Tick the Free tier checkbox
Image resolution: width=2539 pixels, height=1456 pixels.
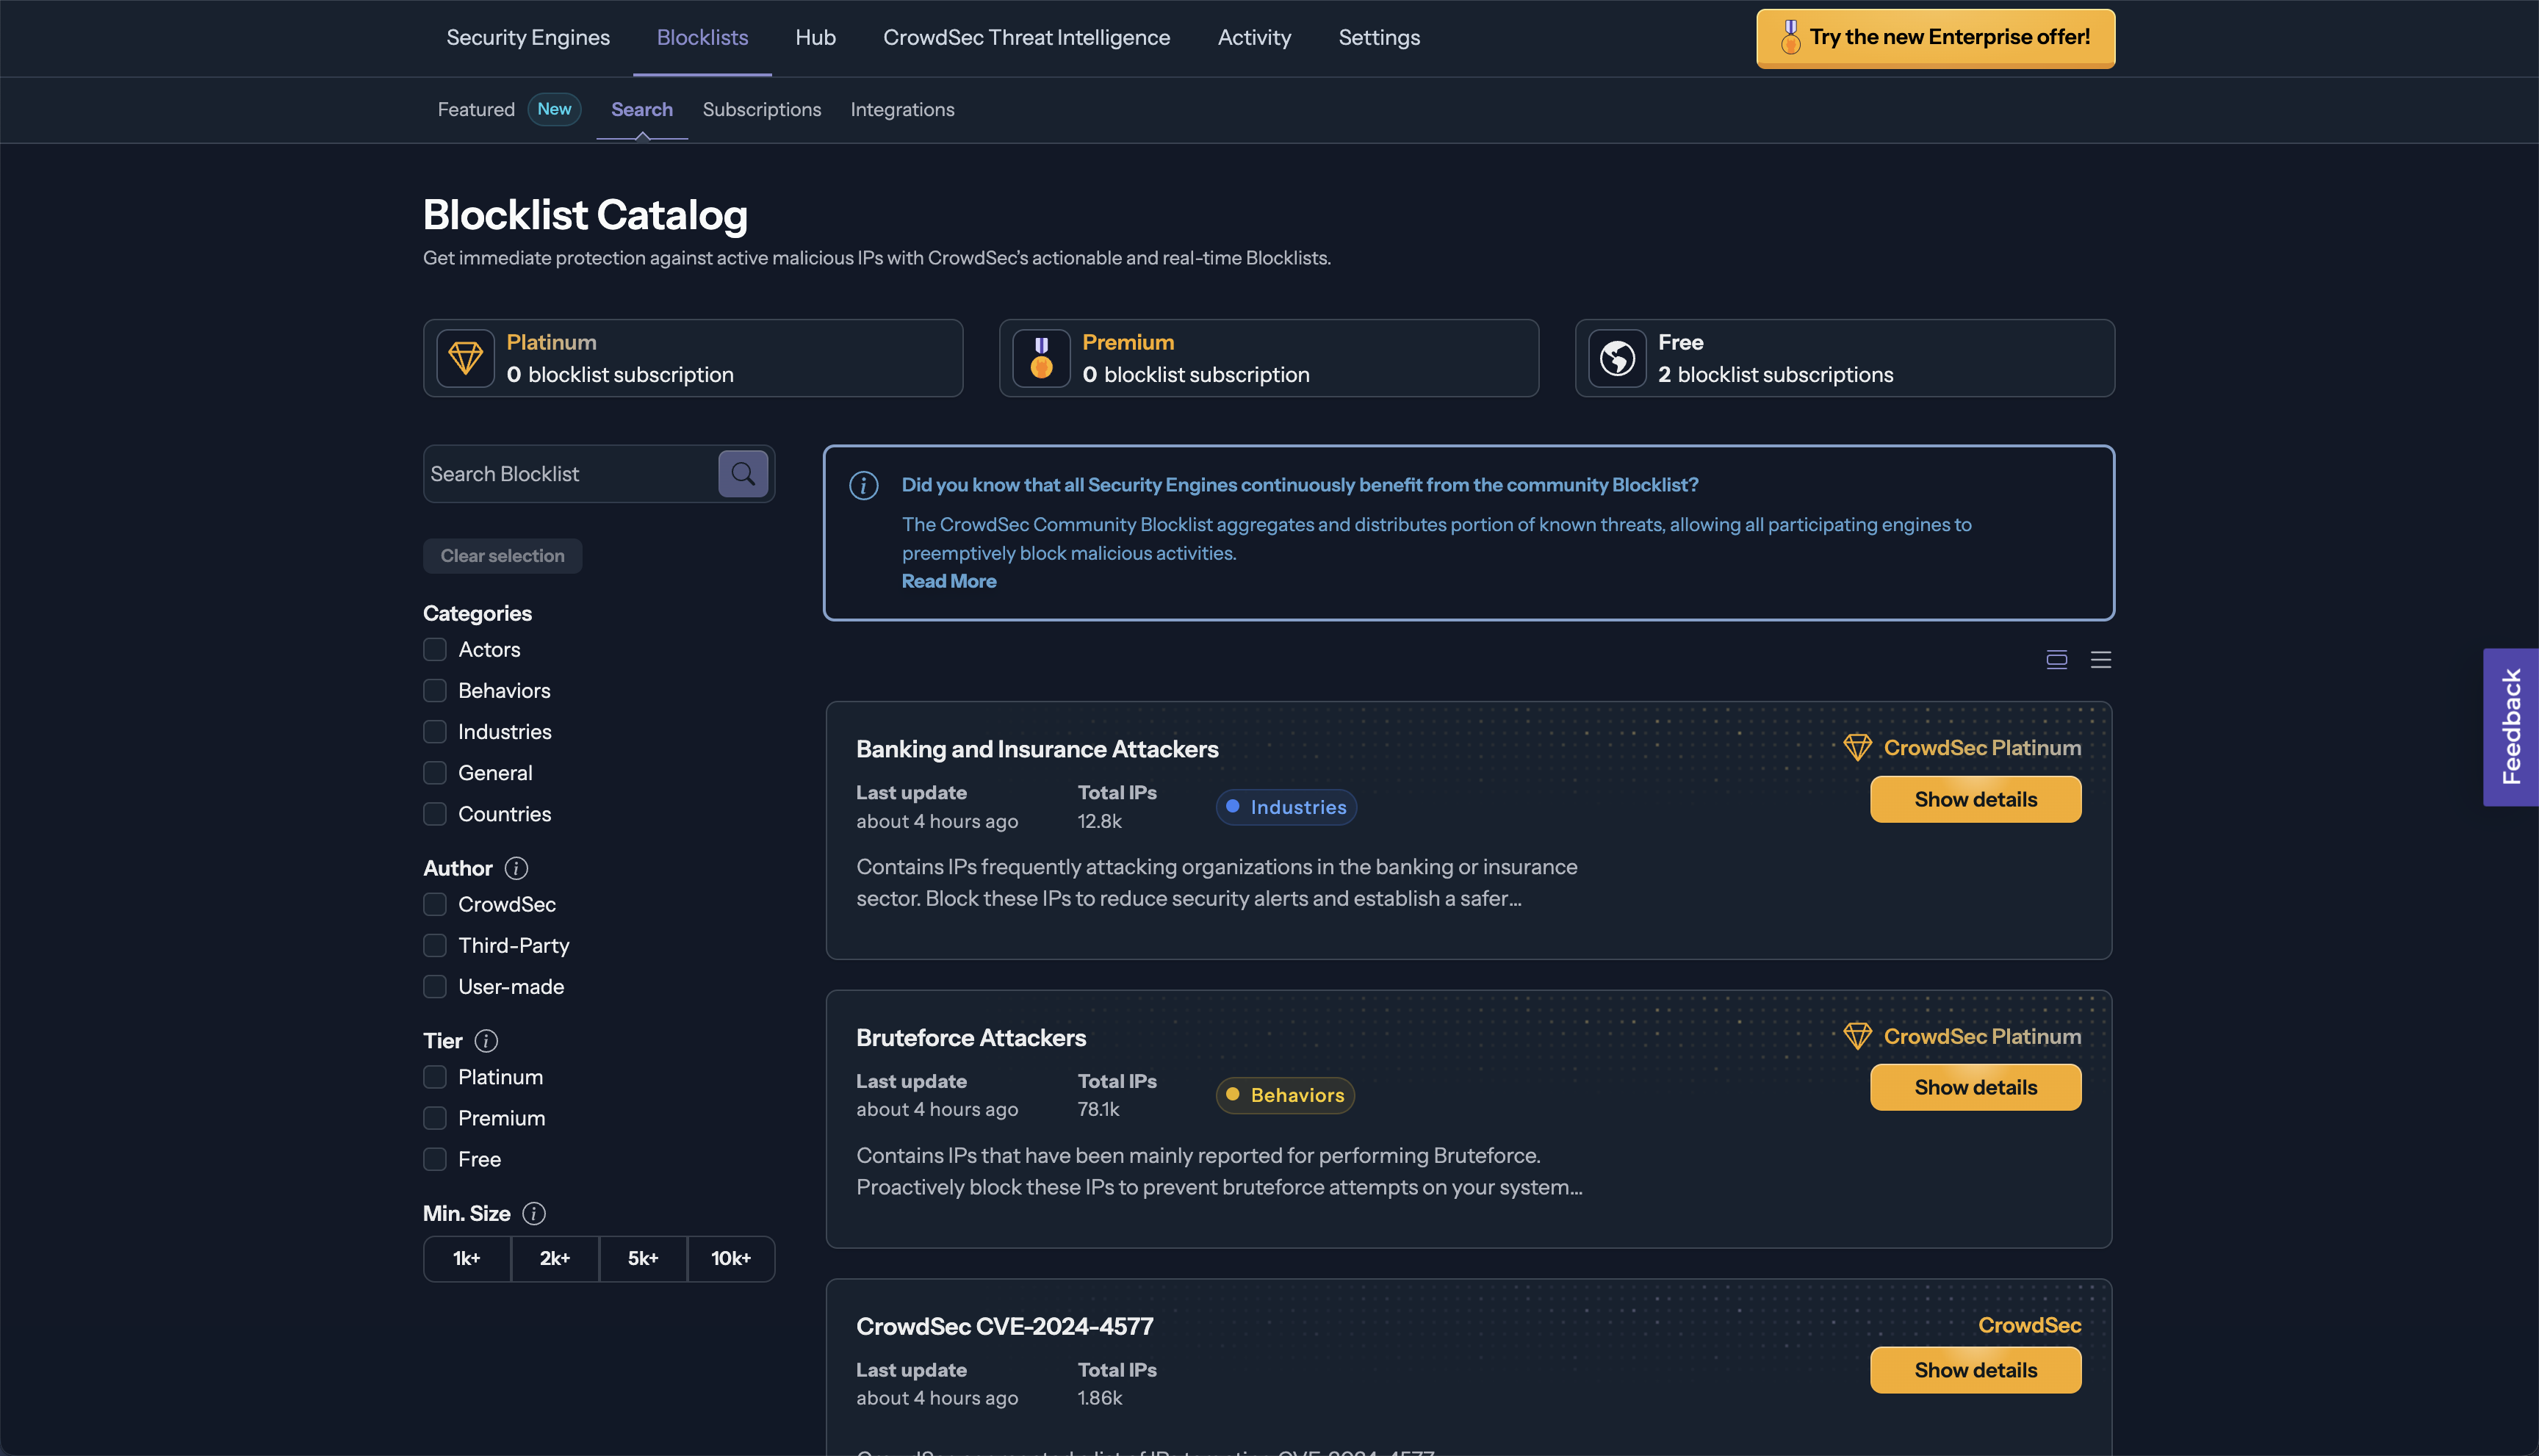tap(435, 1159)
